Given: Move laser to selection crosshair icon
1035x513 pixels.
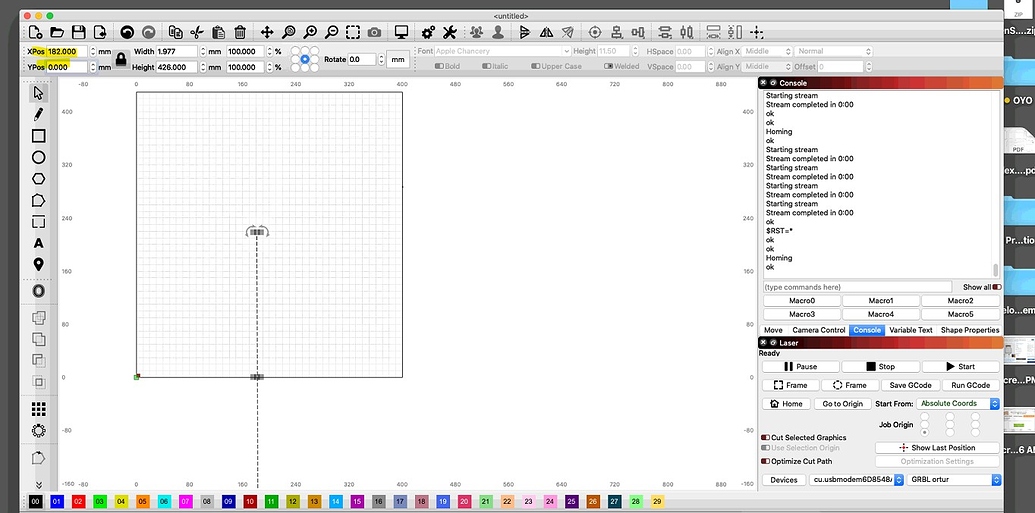Looking at the screenshot, I should (756, 32).
